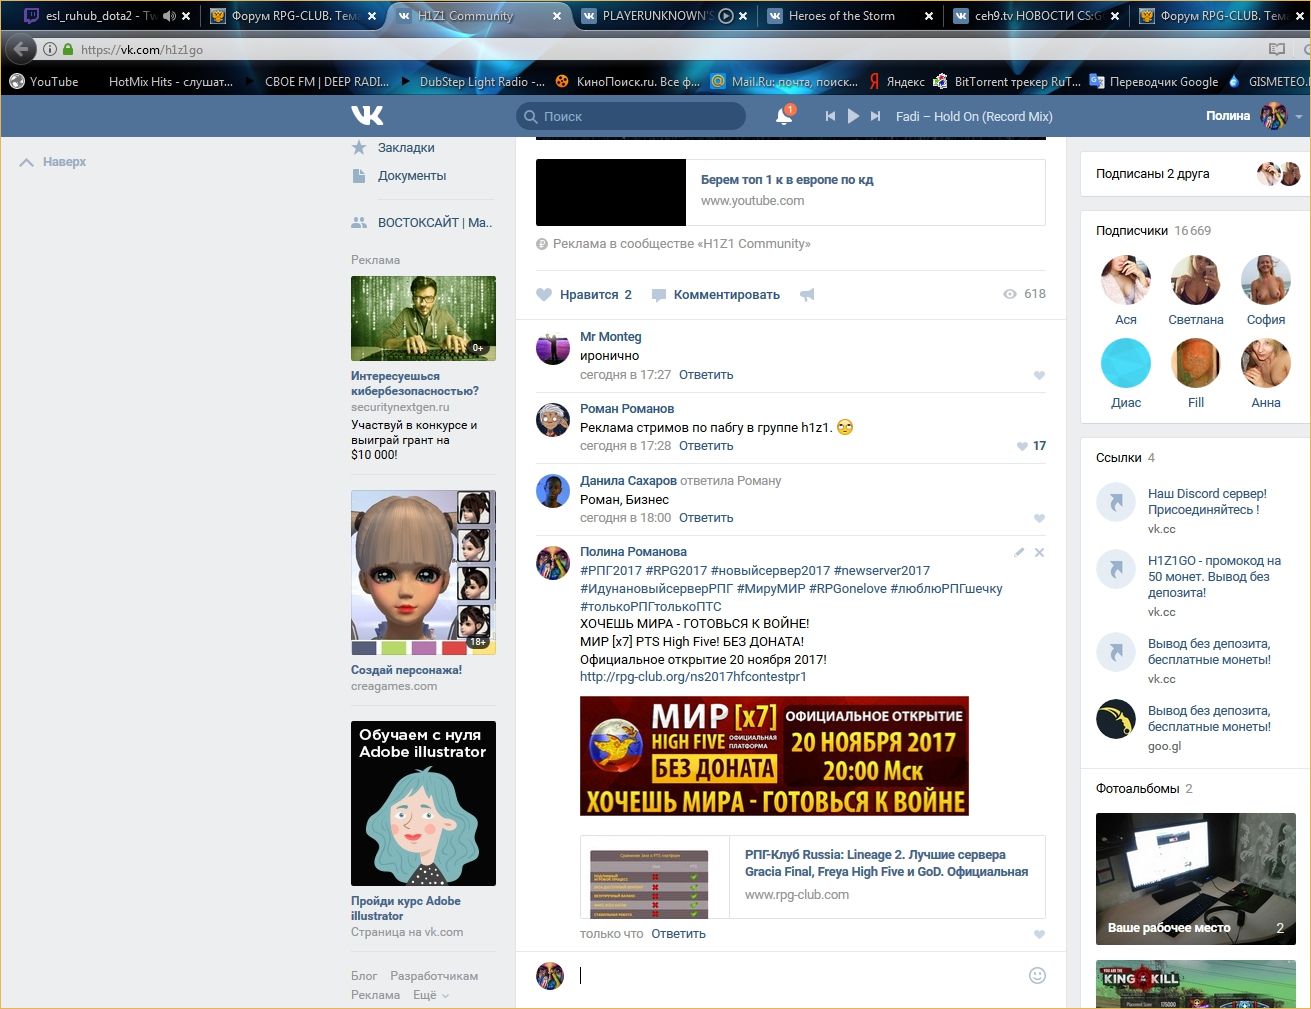This screenshot has width=1311, height=1009.
Task: Open the Полина profile menu arrow
Action: coord(1299,117)
